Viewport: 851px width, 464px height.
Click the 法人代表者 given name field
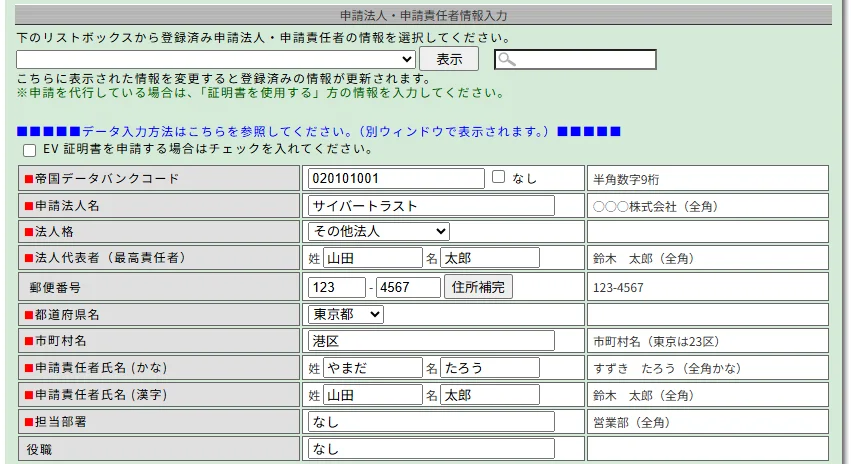pos(489,258)
